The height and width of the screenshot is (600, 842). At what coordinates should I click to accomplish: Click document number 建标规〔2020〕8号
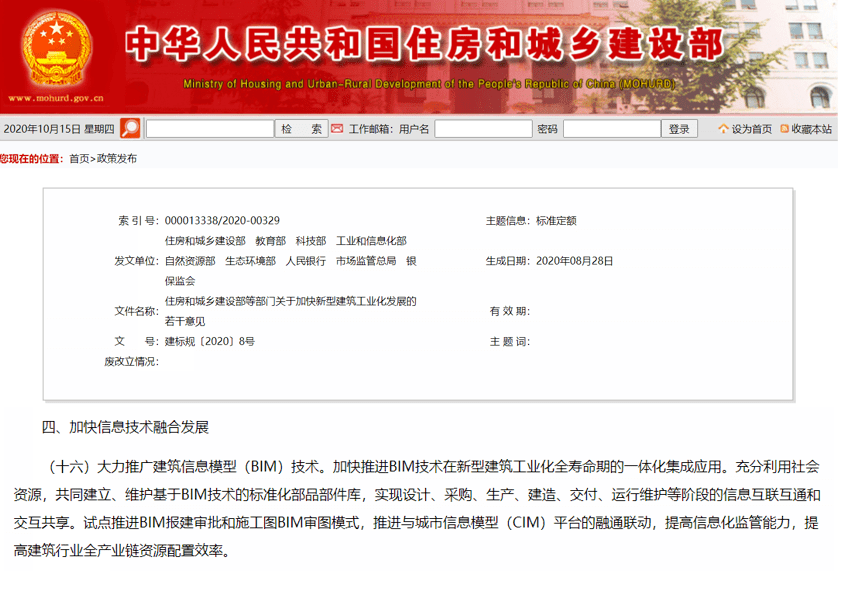point(210,341)
